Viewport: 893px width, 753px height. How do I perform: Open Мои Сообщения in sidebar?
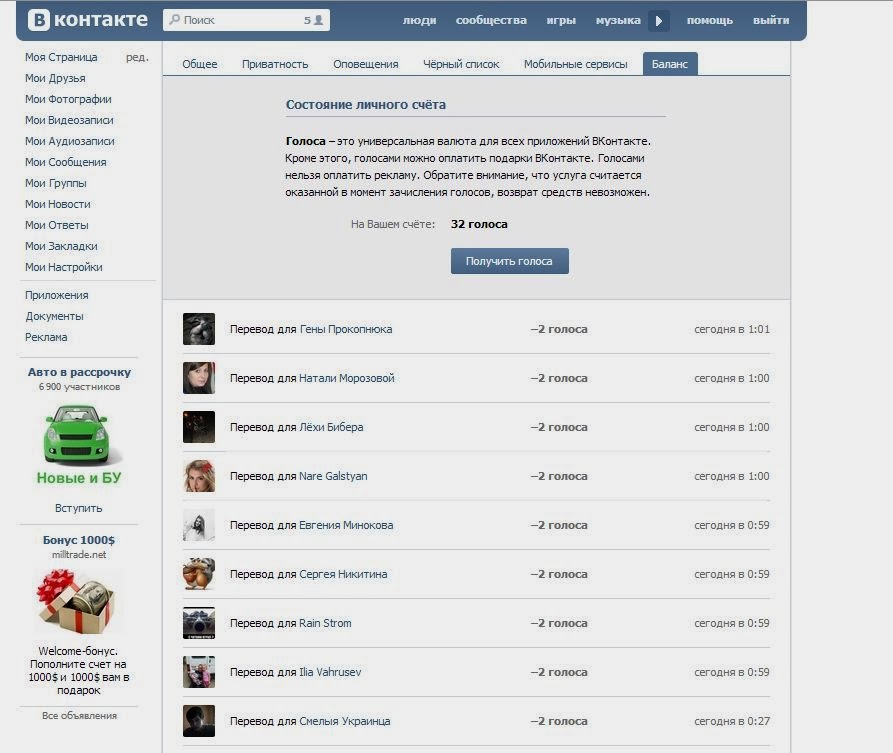pos(65,162)
